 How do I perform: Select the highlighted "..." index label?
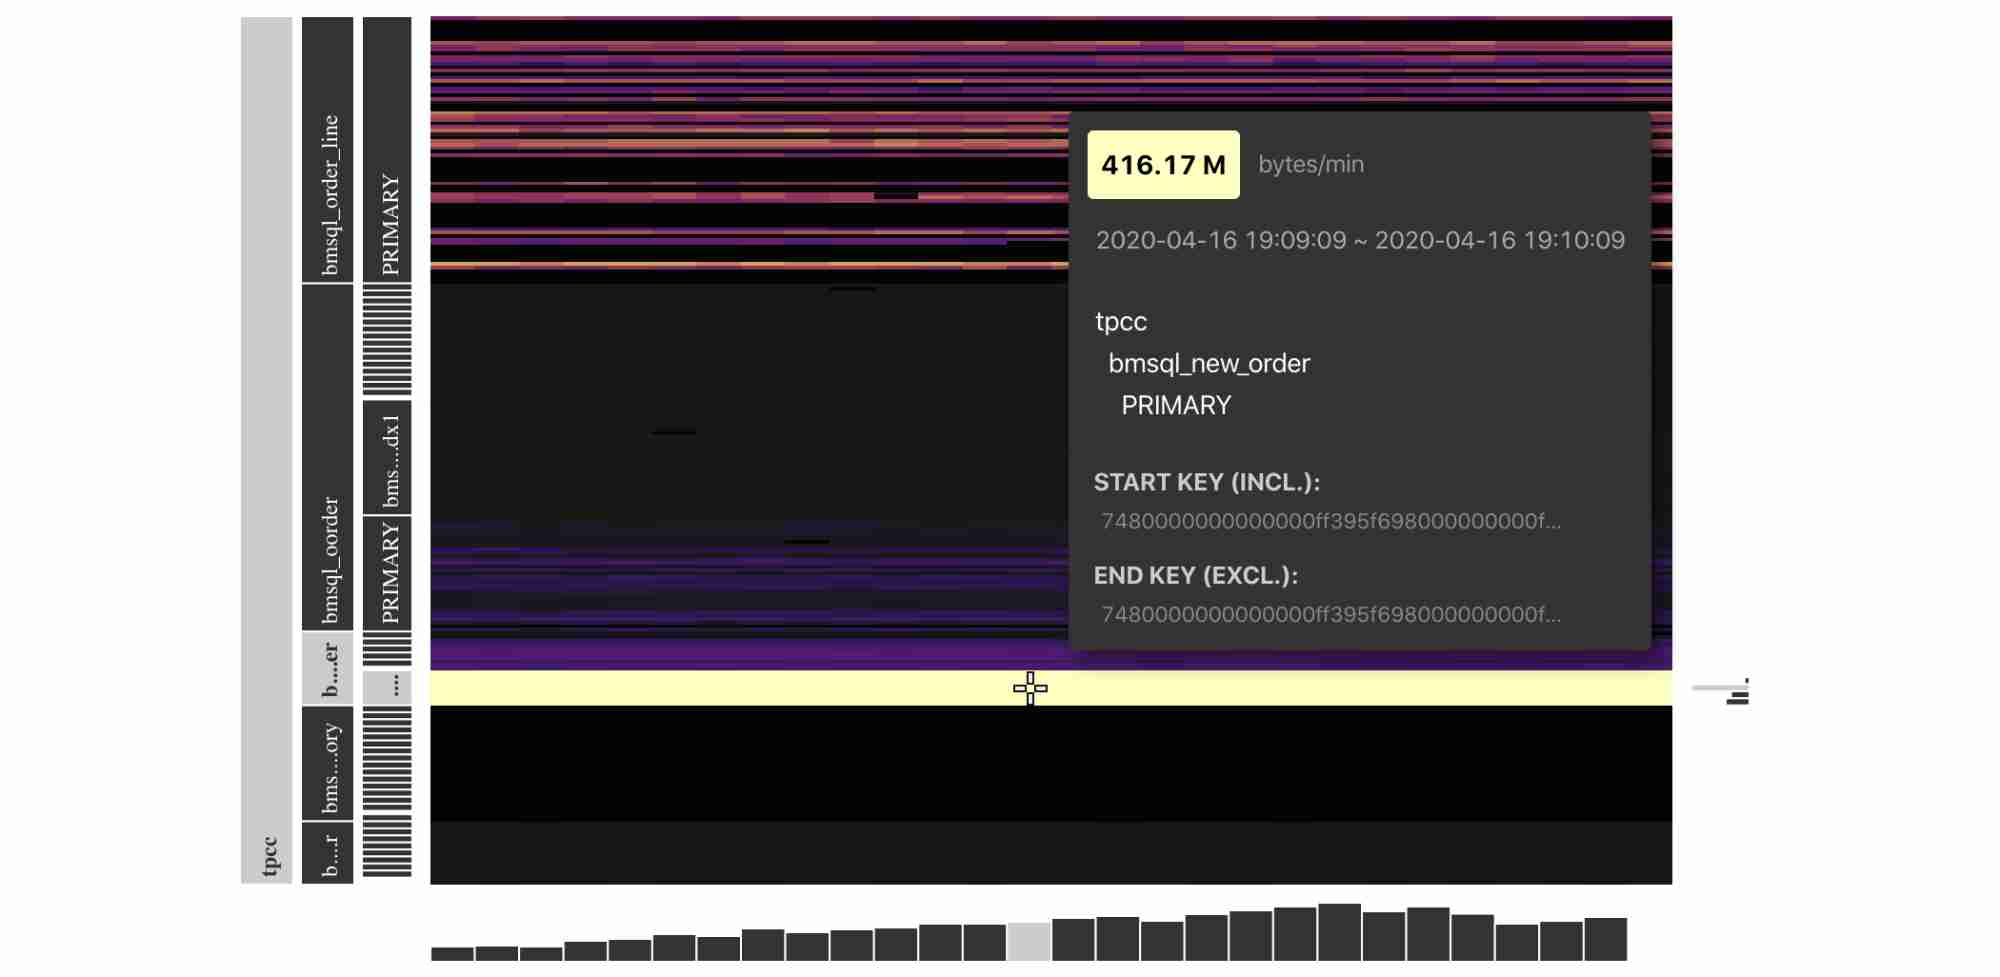coord(387,687)
